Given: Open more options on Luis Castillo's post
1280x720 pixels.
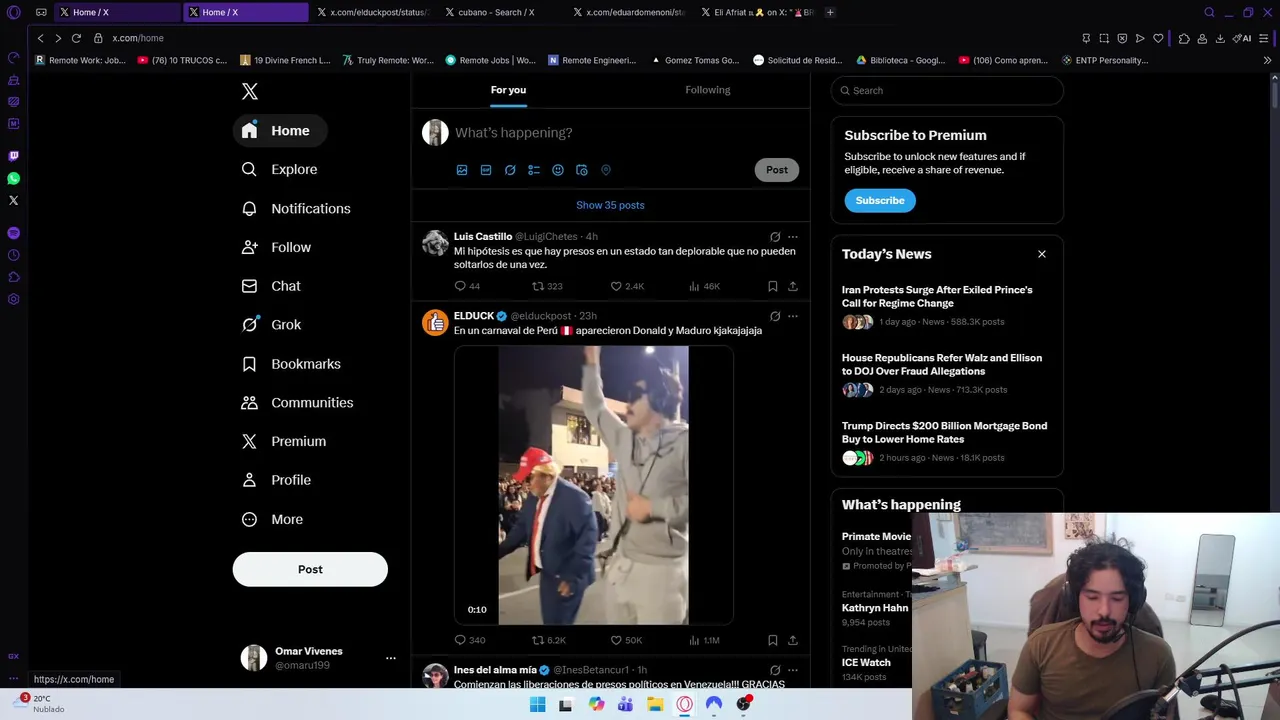Looking at the screenshot, I should tap(793, 237).
